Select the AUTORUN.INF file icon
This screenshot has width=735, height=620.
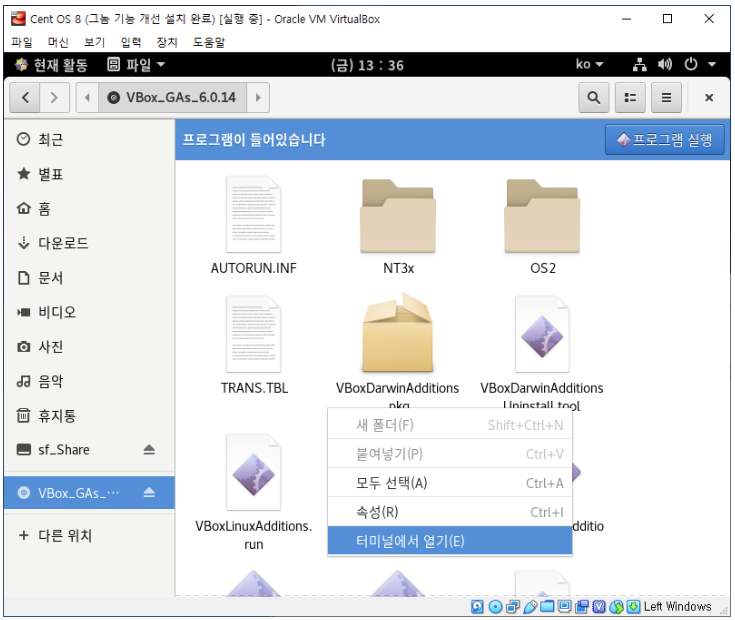(254, 214)
